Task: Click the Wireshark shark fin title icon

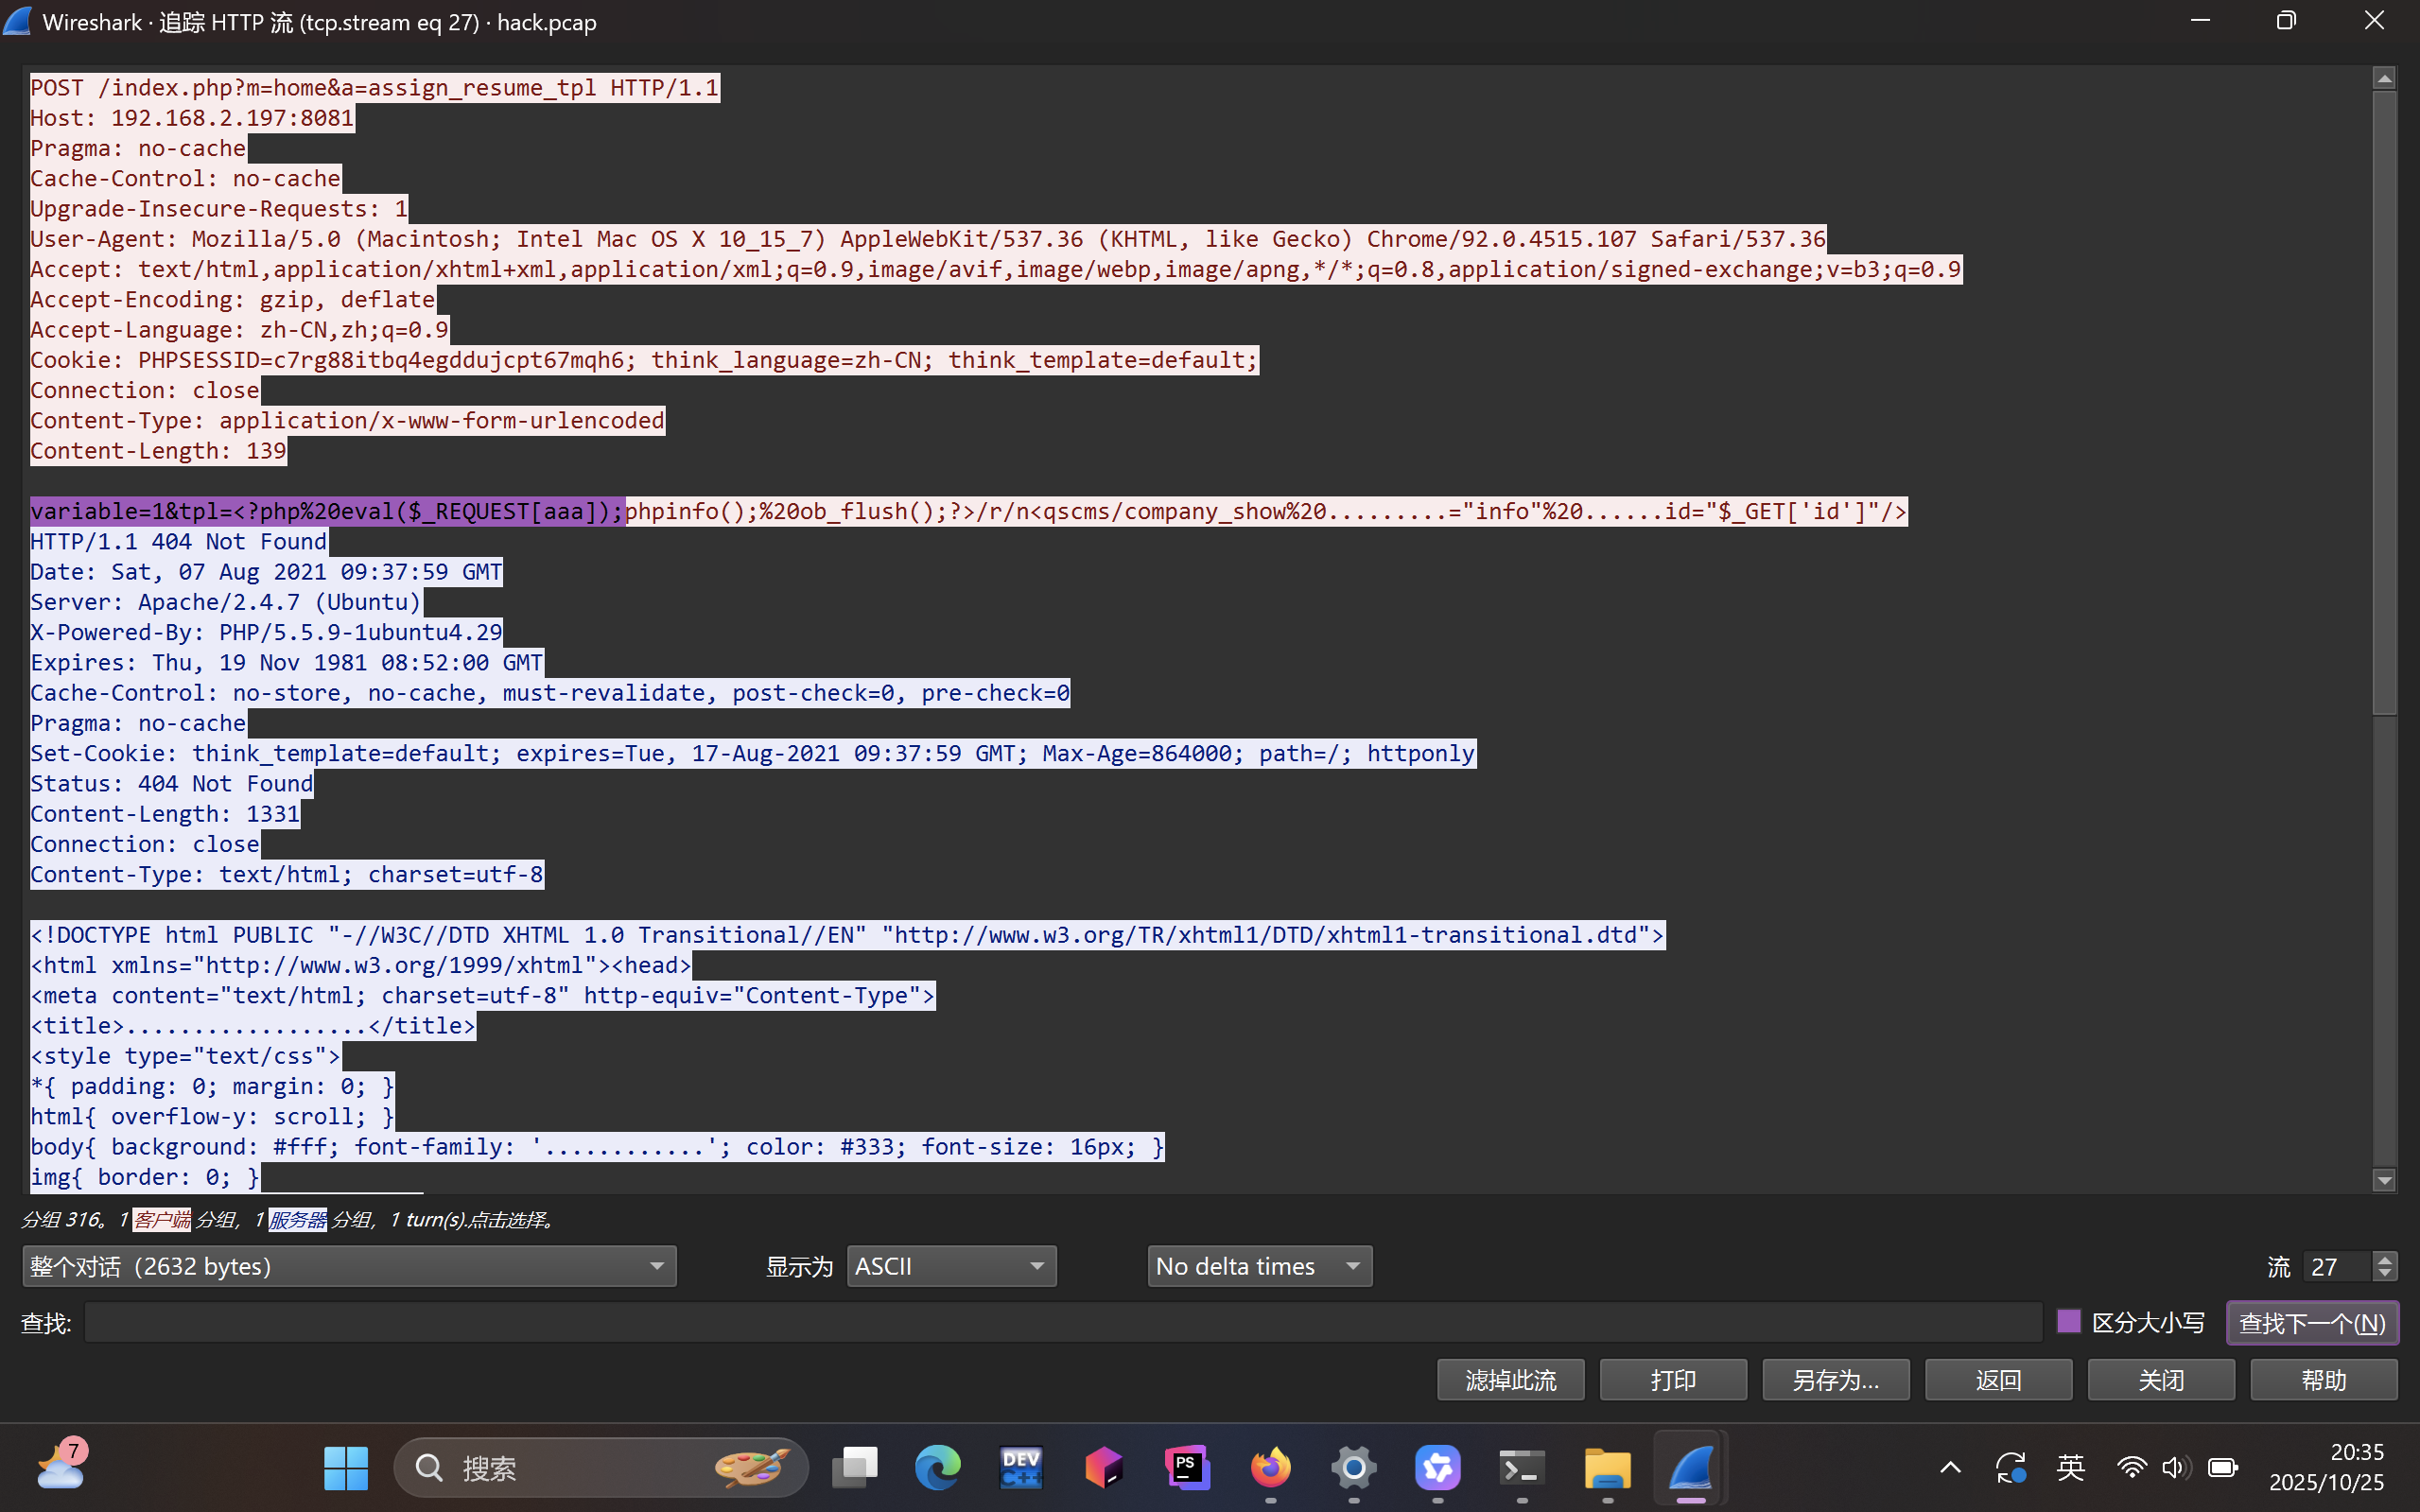Action: click(19, 21)
